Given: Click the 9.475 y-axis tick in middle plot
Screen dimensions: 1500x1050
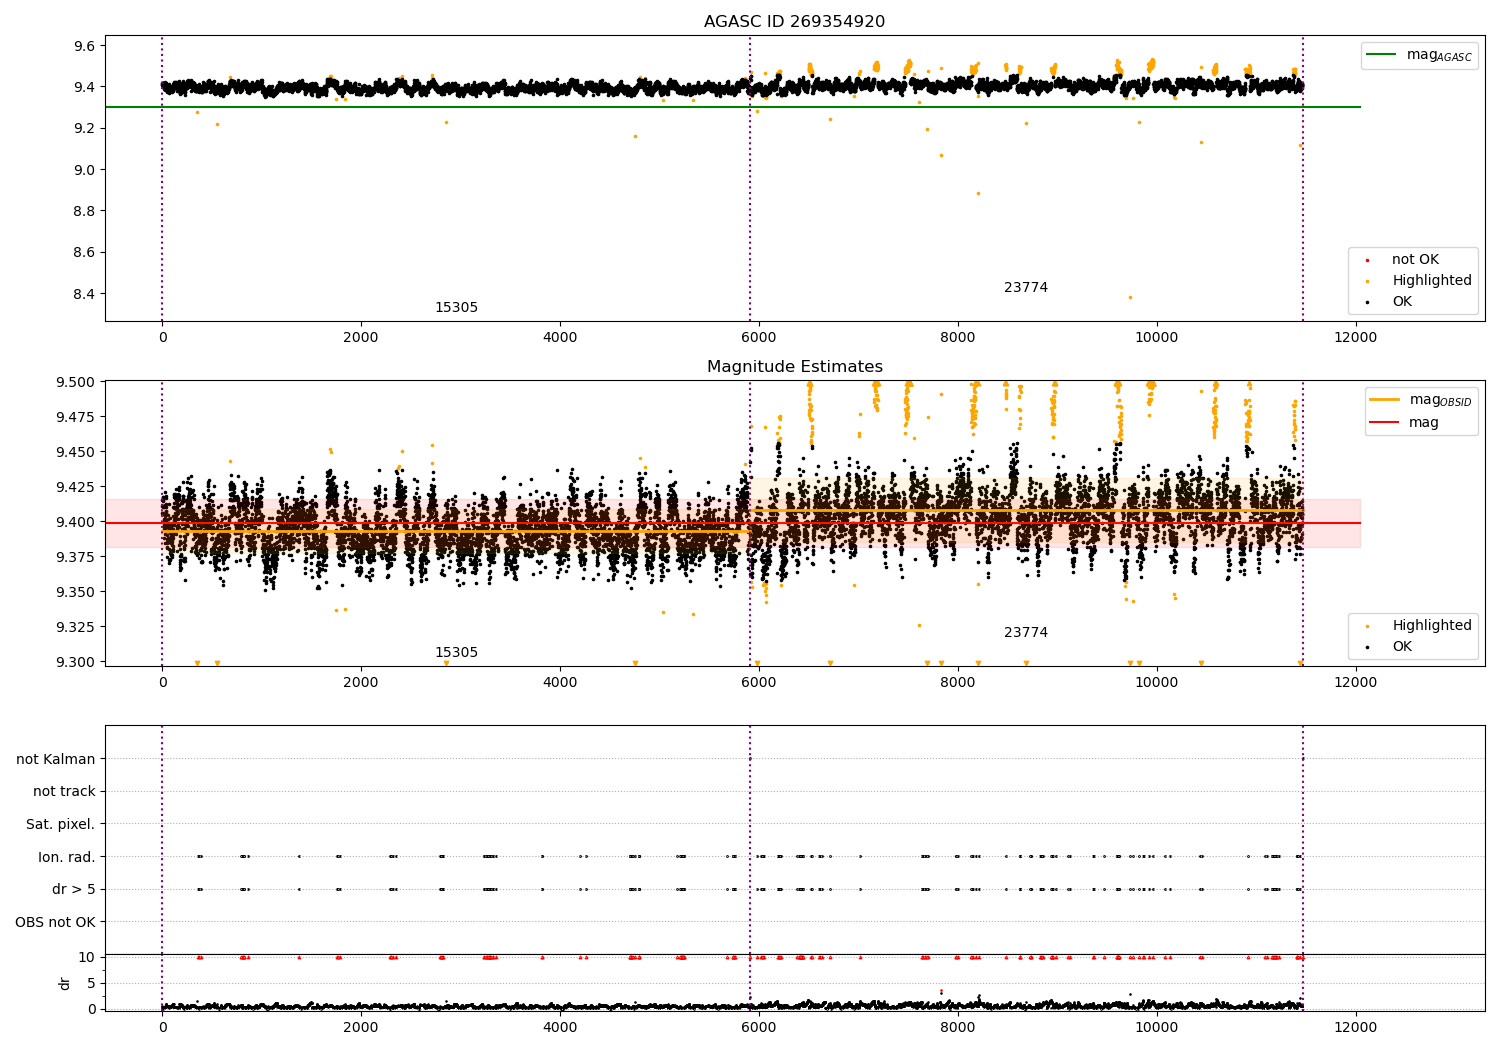Looking at the screenshot, I should [76, 417].
